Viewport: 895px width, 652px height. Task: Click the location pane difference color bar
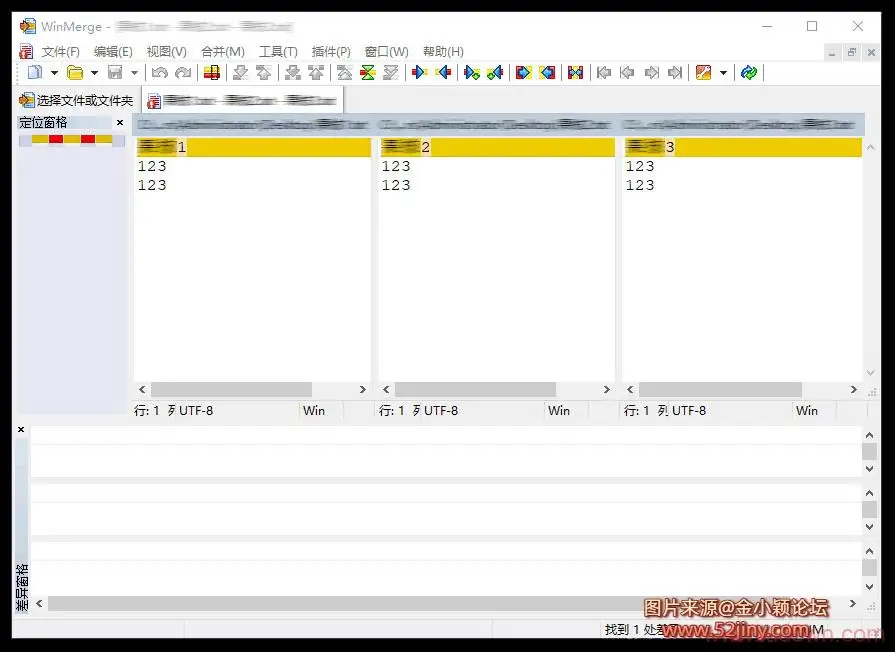click(x=72, y=139)
